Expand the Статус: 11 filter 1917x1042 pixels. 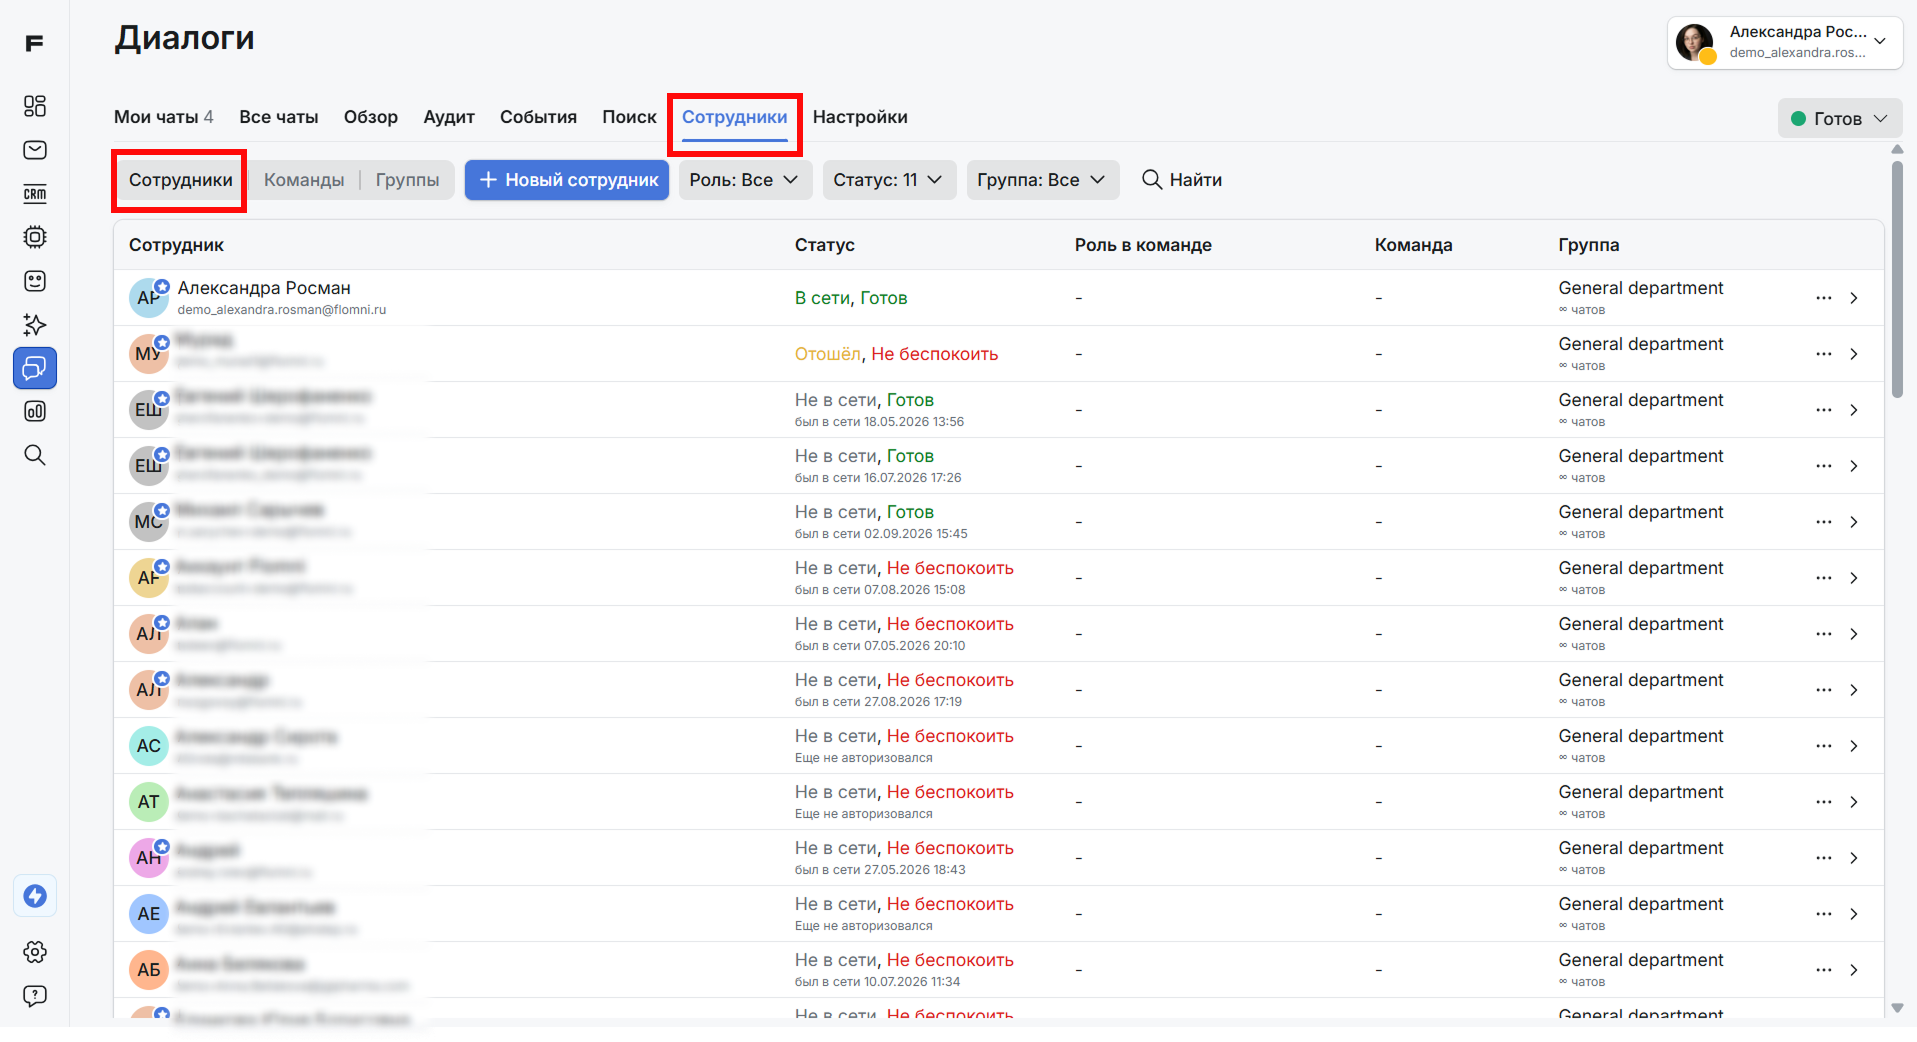(x=889, y=180)
